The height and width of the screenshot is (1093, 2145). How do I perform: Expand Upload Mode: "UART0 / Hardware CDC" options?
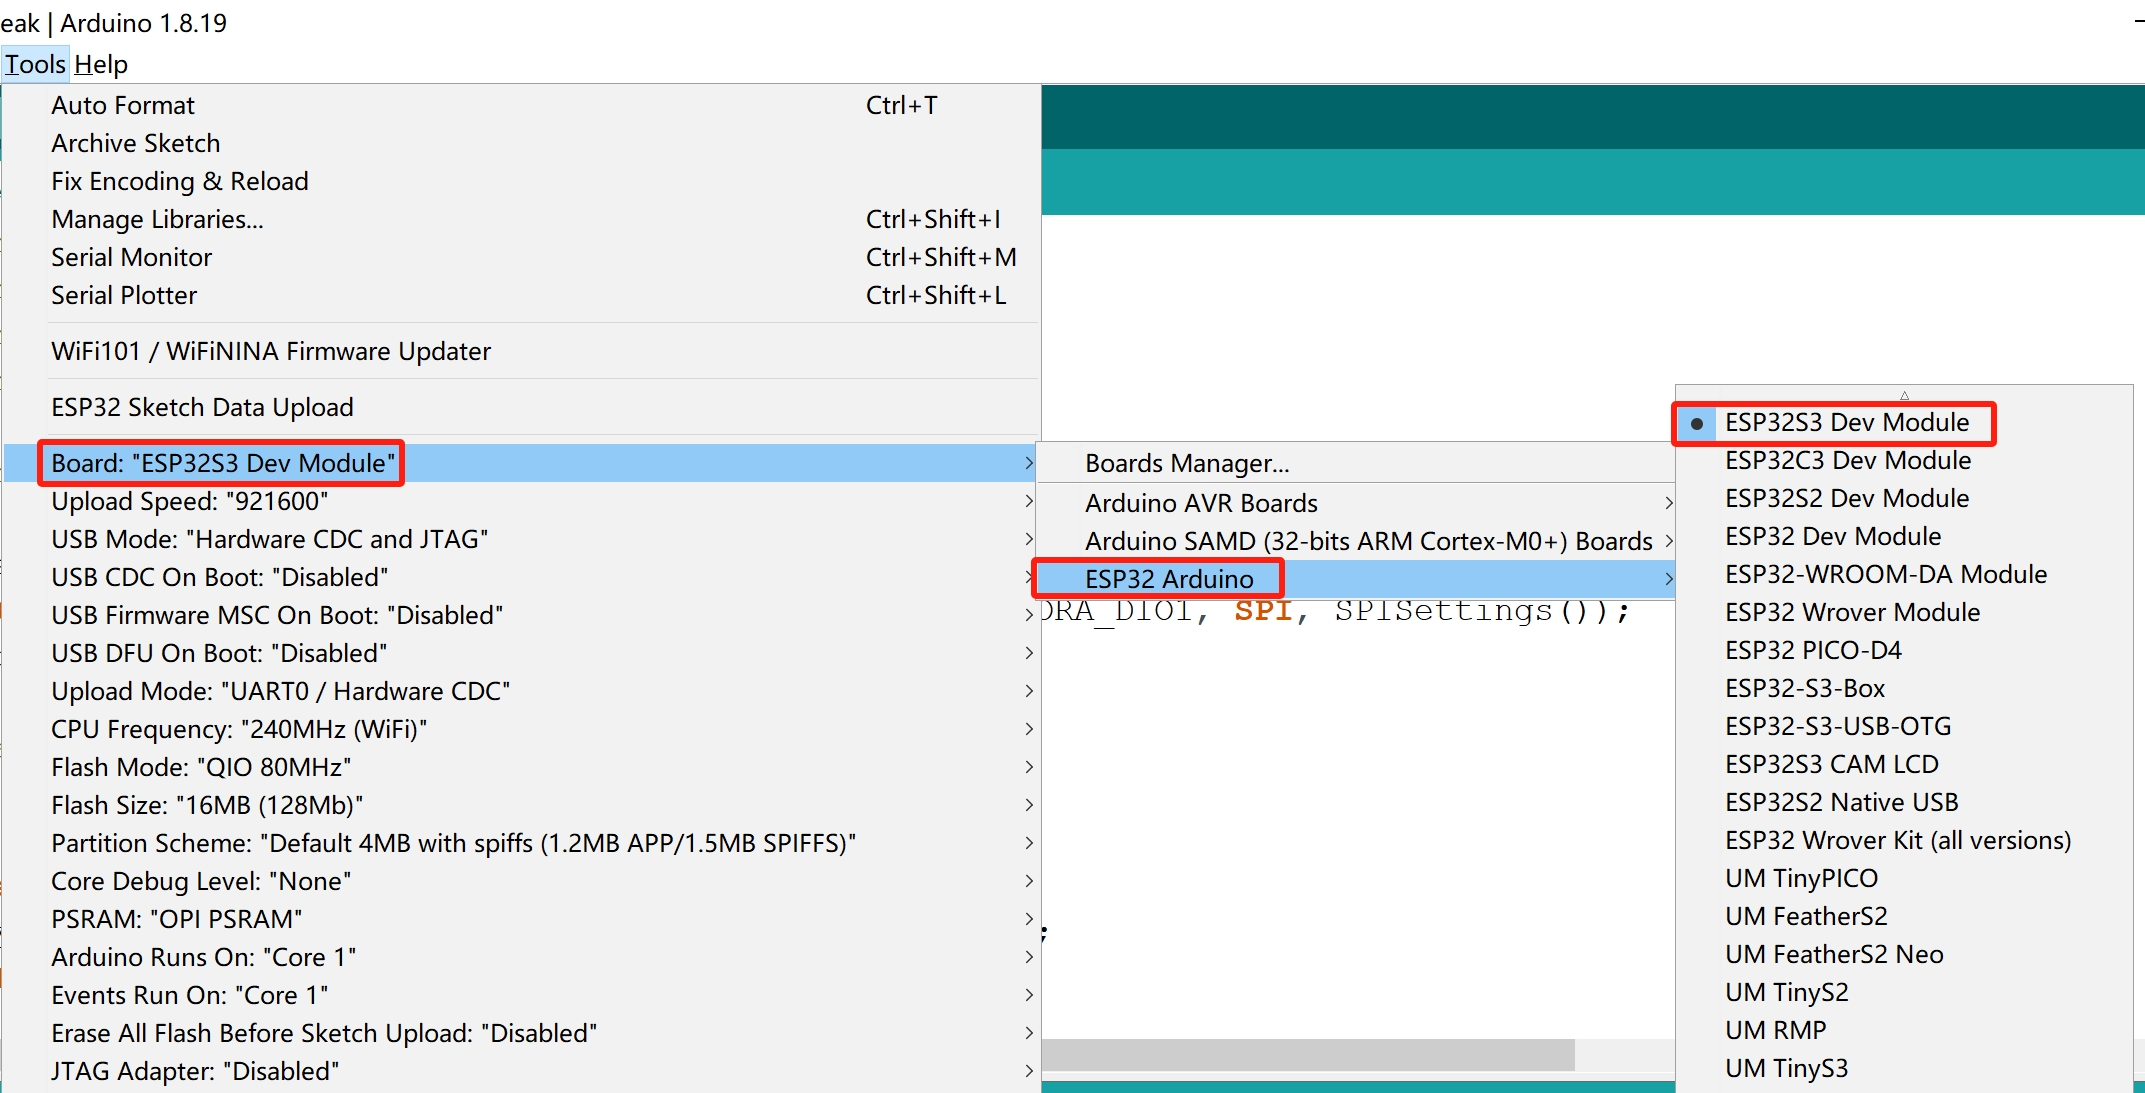tap(520, 691)
